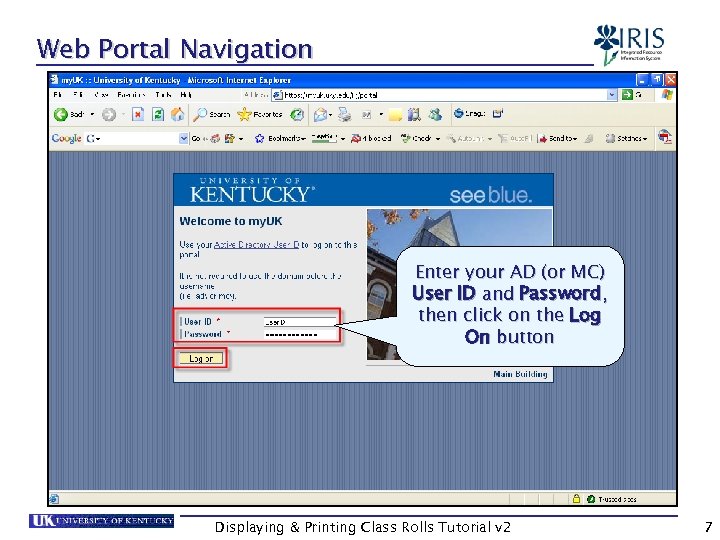Image resolution: width=720 pixels, height=540 pixels.
Task: Open the Edit menu
Action: coord(78,95)
